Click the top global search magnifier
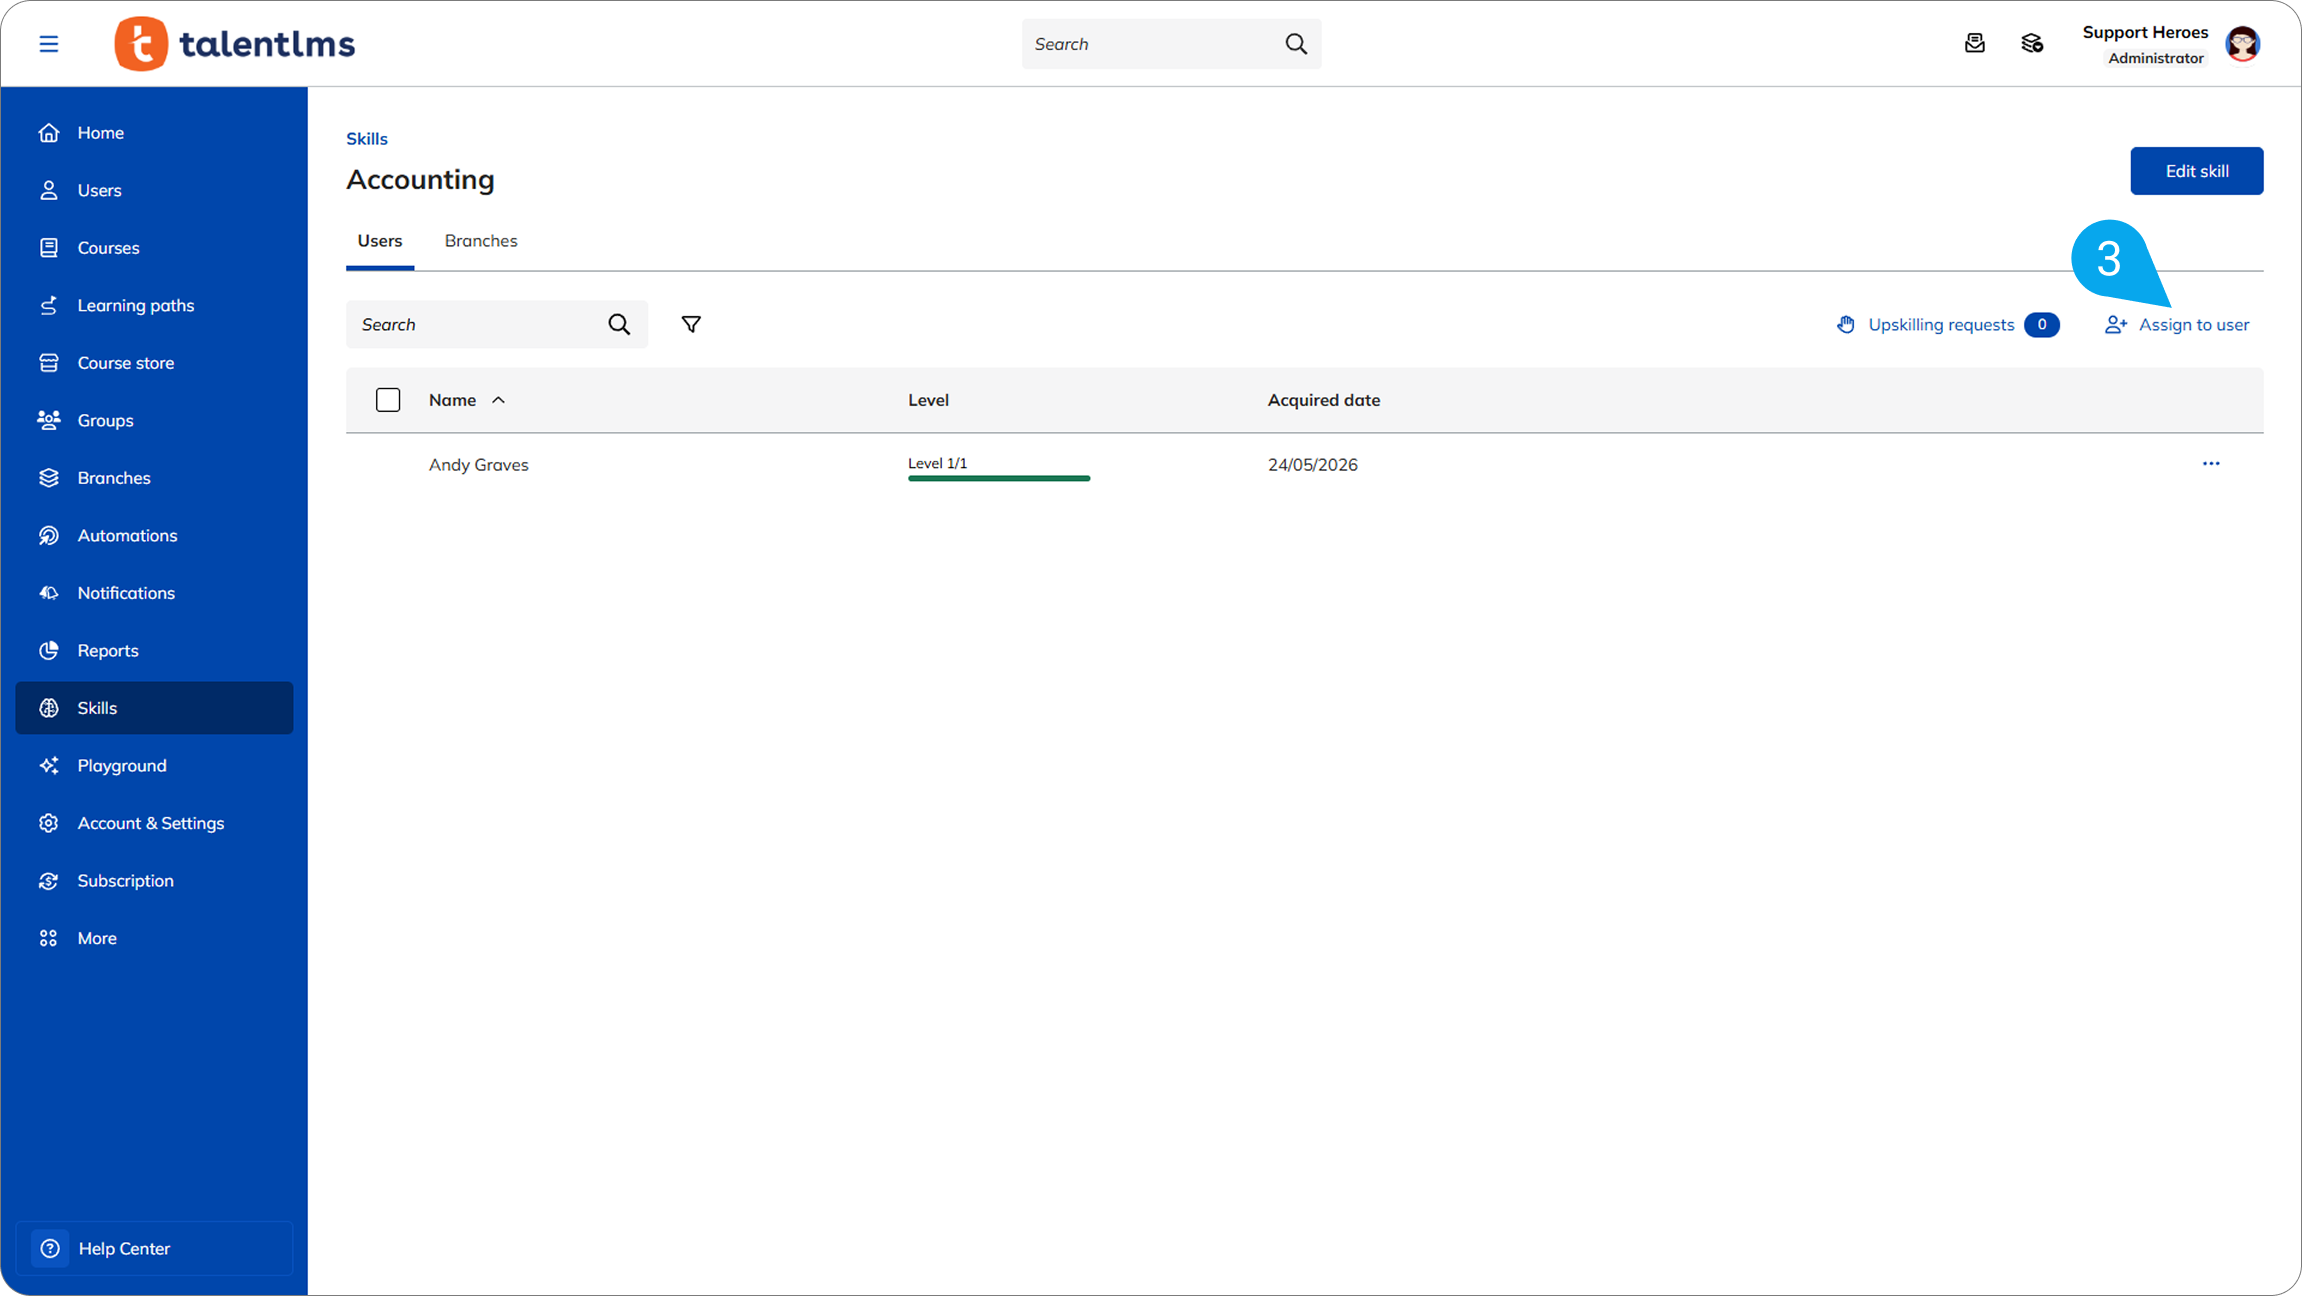This screenshot has width=2302, height=1296. coord(1296,44)
